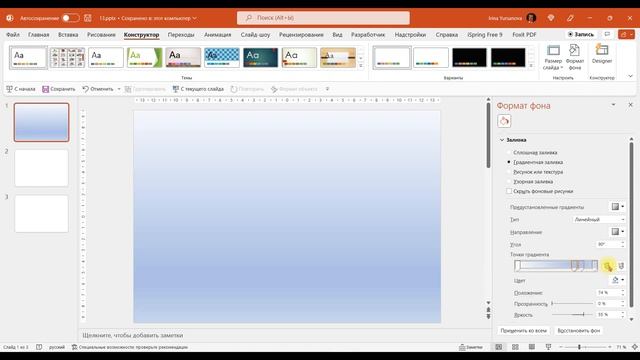Image resolution: width=640 pixels, height=360 pixels.
Task: Open the Цвет color dropdown
Action: 617,280
